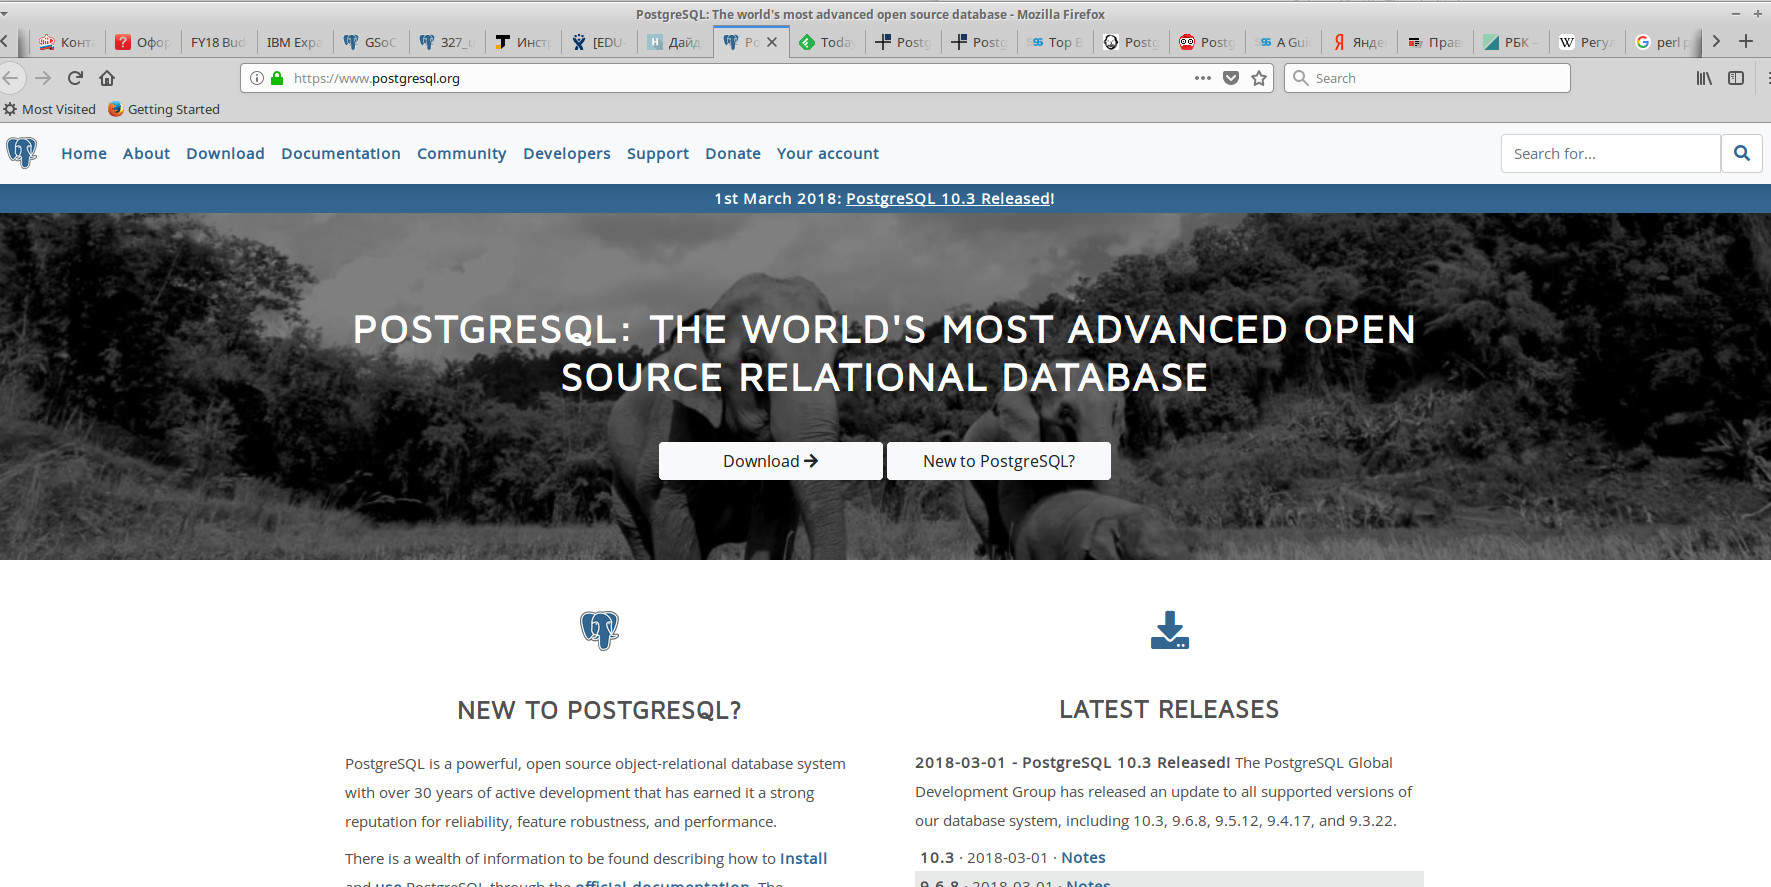Switch to the GSoC tab
Screen dimensions: 1771x887
(x=371, y=42)
